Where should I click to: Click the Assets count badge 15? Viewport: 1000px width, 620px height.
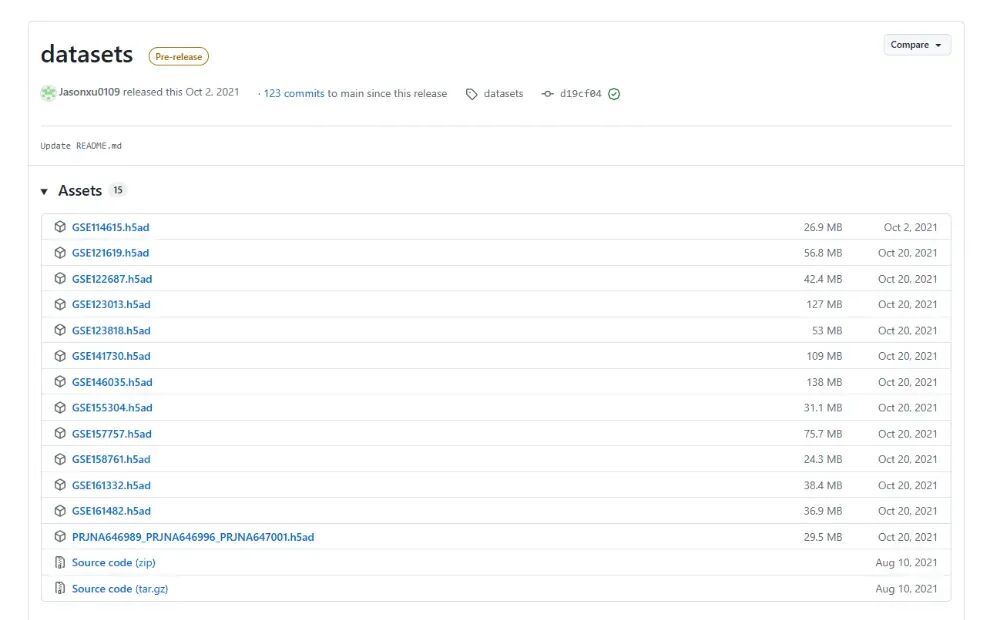point(117,190)
